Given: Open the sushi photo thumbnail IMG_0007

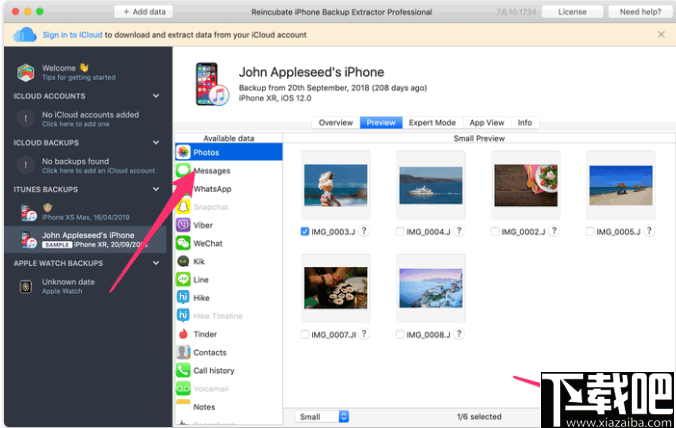Looking at the screenshot, I should 335,288.
